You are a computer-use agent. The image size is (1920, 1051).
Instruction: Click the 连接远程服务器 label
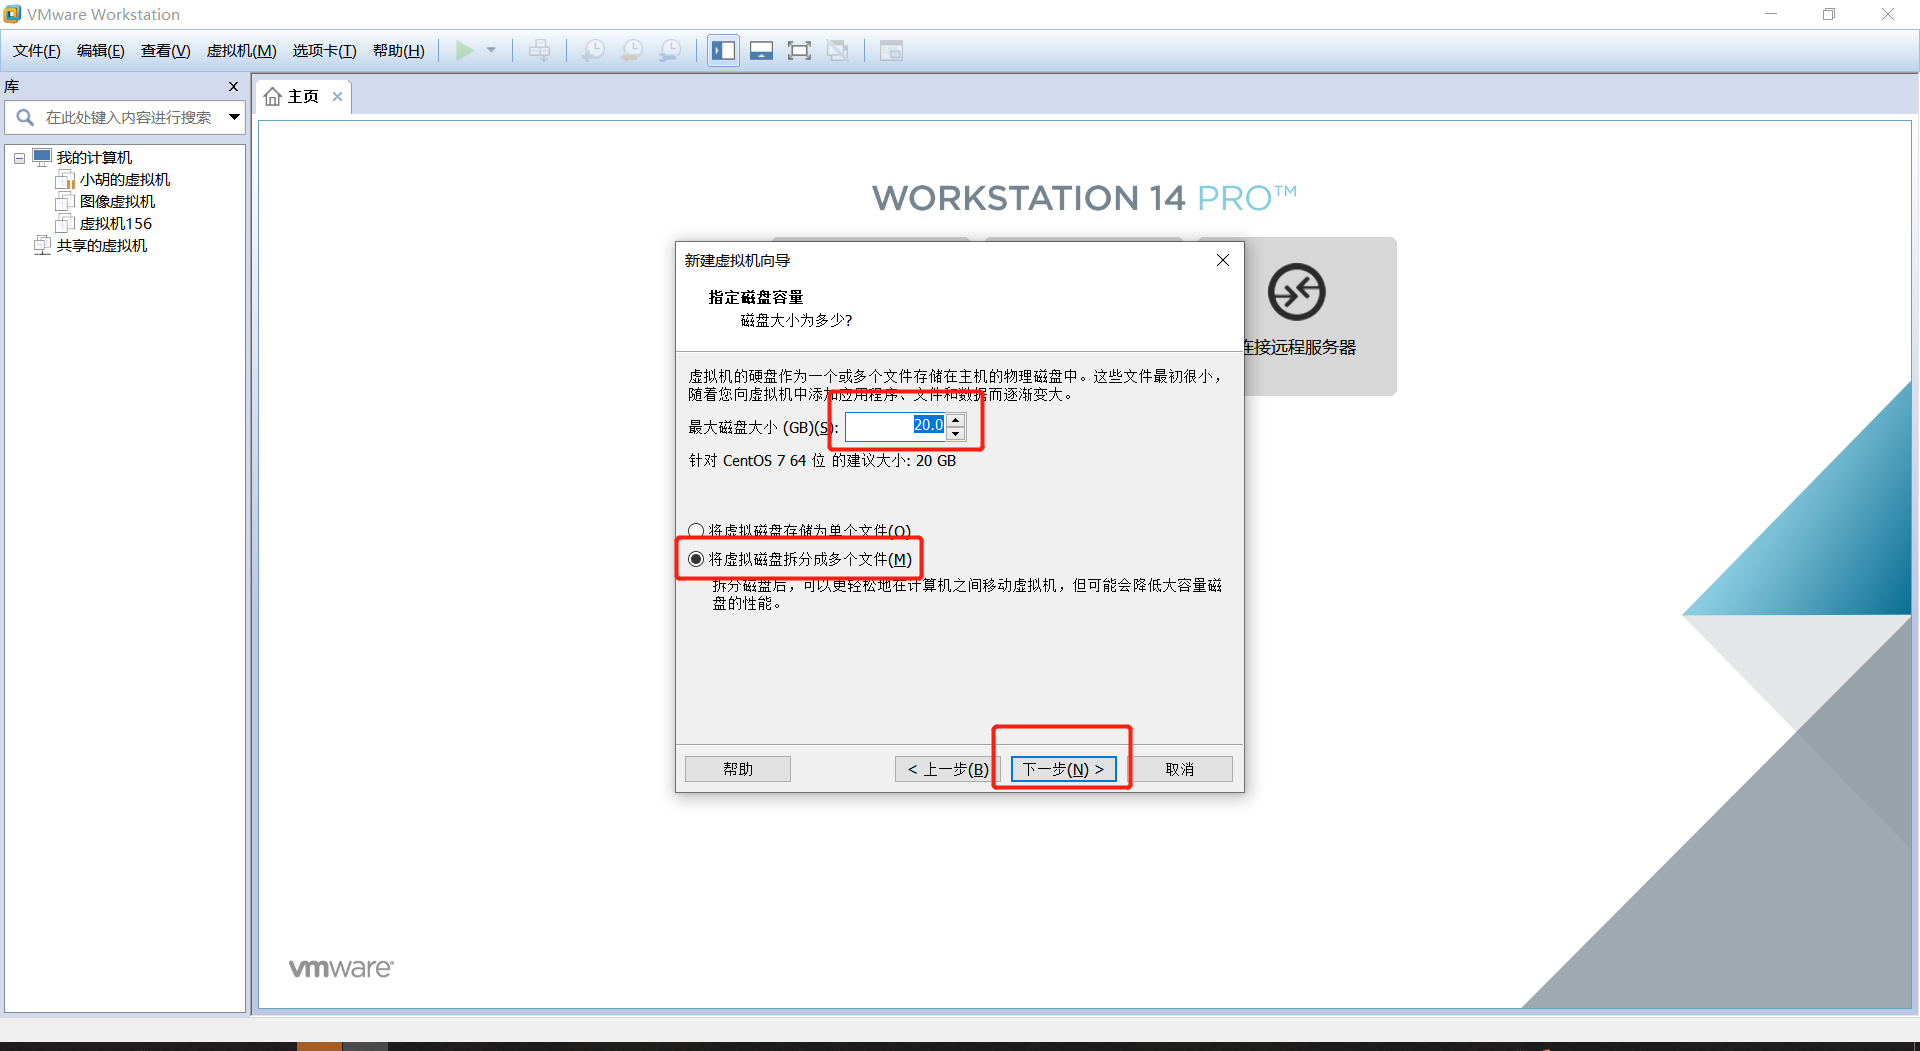tap(1300, 348)
